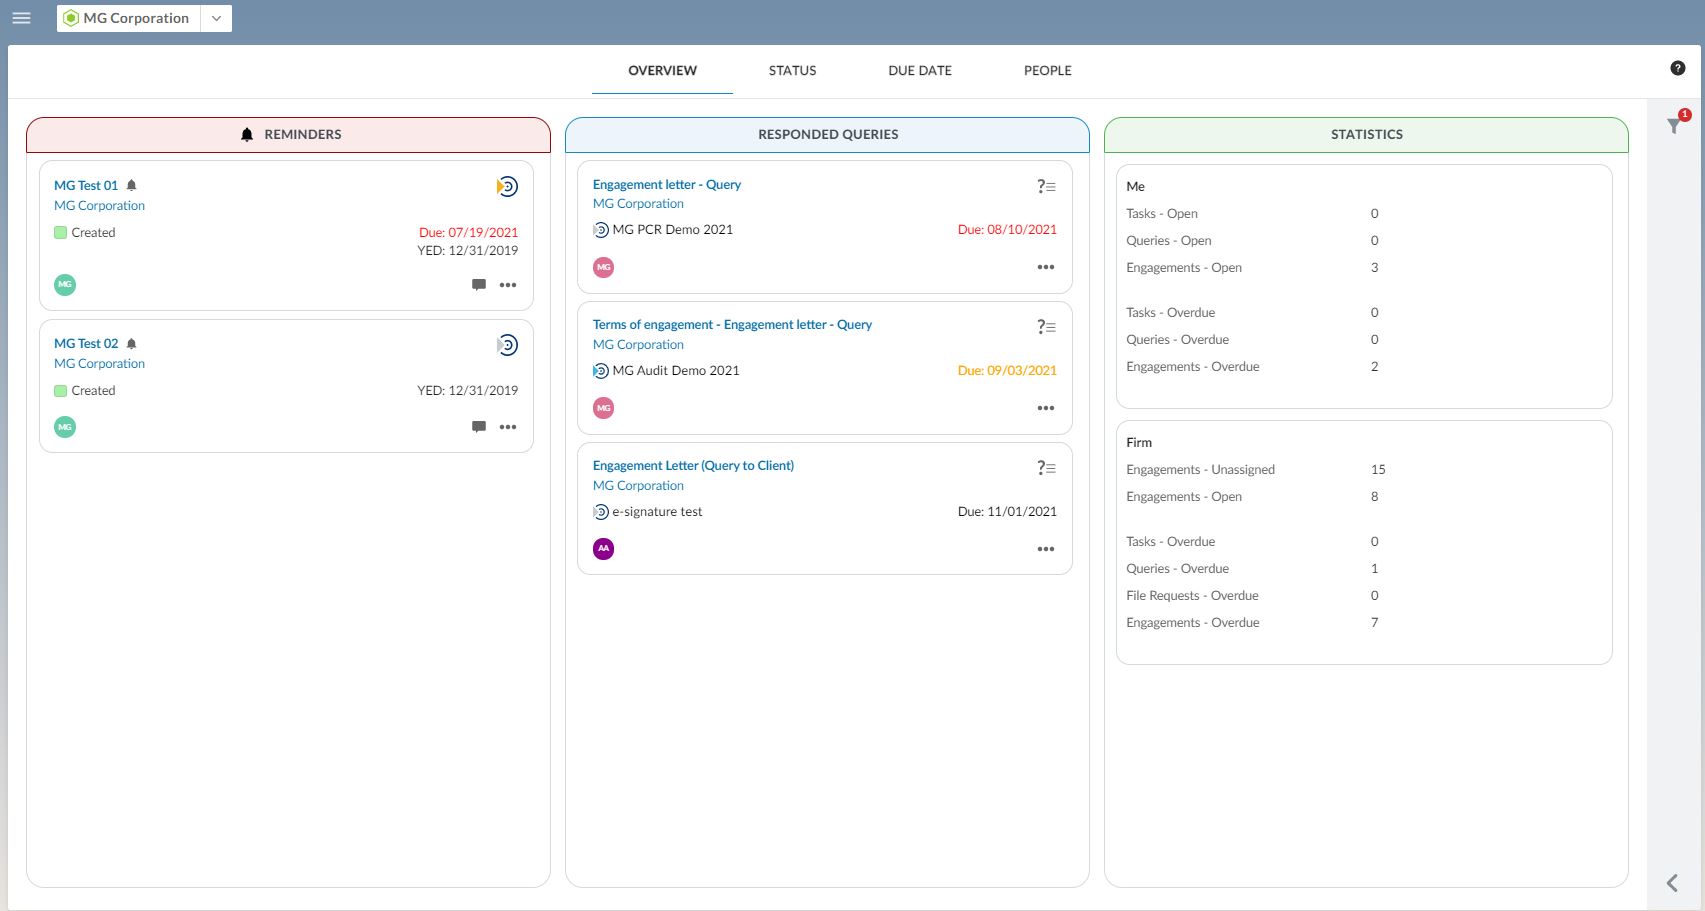Click the comment icon on MG Test 02
Screen dimensions: 1705x911
(479, 427)
